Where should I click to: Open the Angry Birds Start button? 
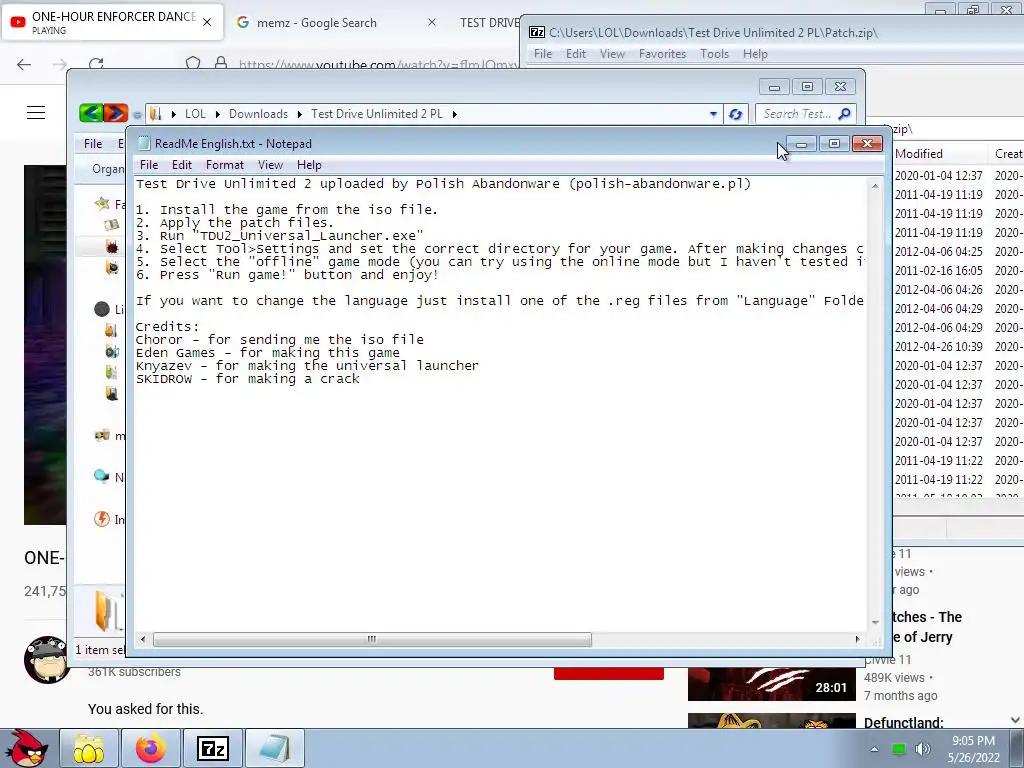(x=26, y=747)
